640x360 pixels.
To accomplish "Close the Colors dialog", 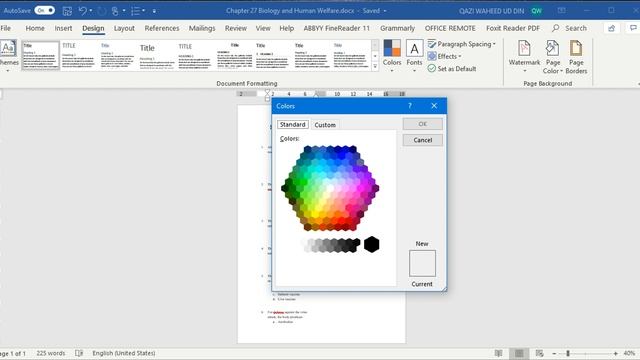I will tap(434, 106).
